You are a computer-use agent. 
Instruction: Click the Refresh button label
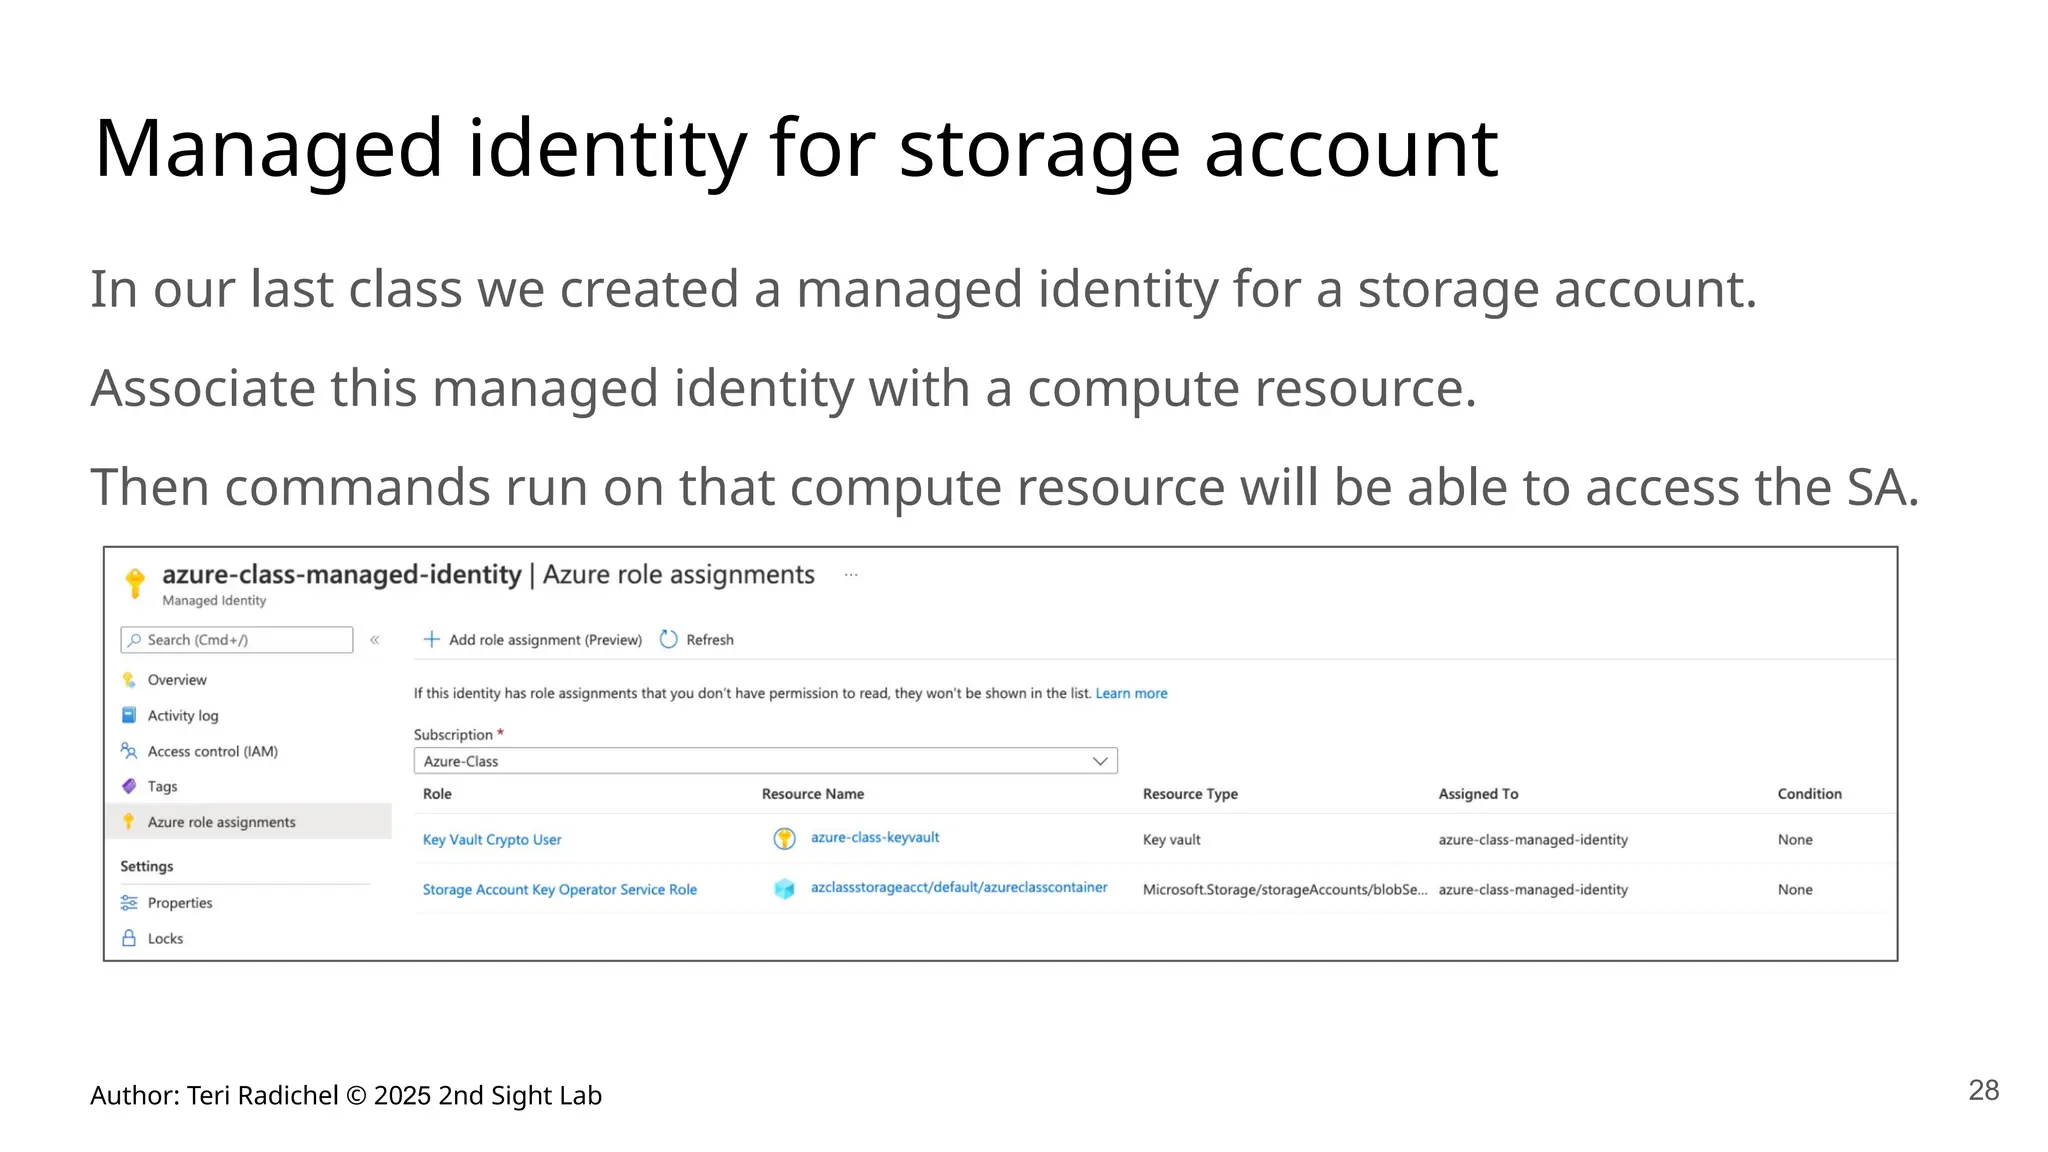coord(710,640)
